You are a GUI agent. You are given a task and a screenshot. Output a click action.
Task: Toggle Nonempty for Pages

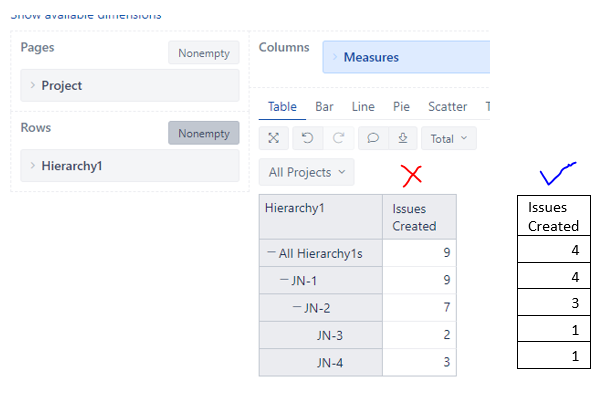tap(204, 53)
